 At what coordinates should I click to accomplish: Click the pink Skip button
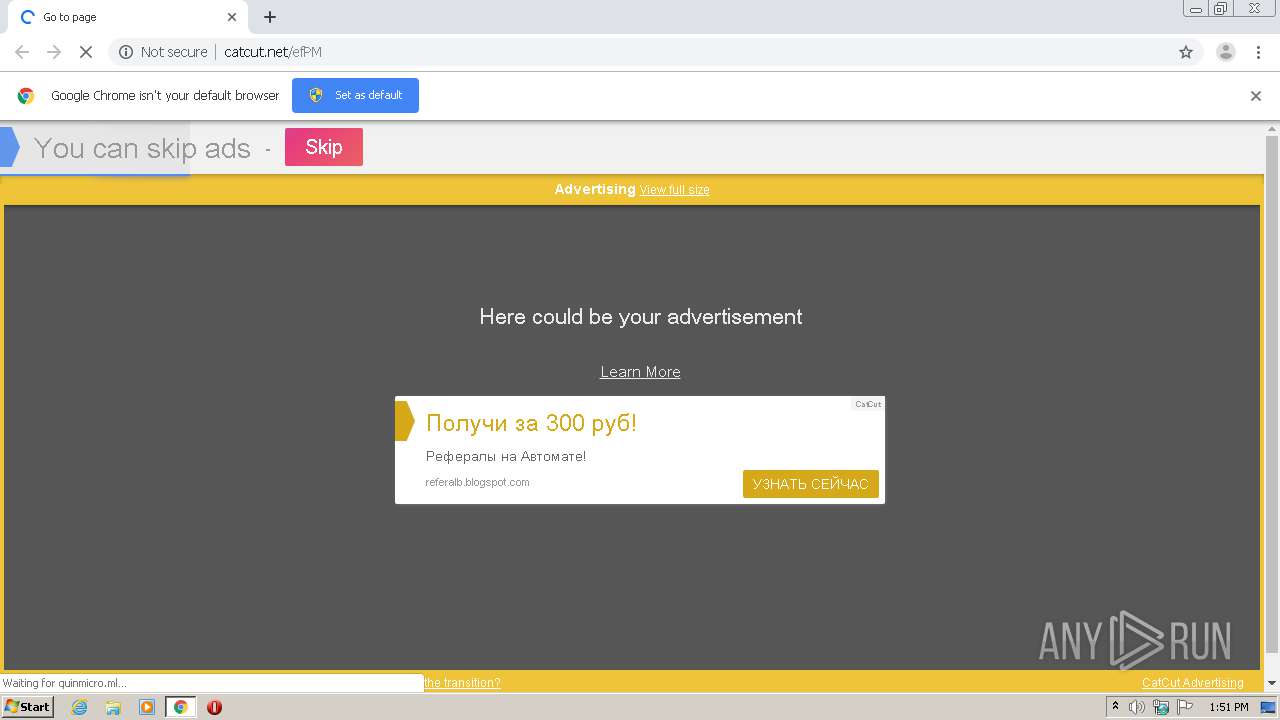(324, 147)
